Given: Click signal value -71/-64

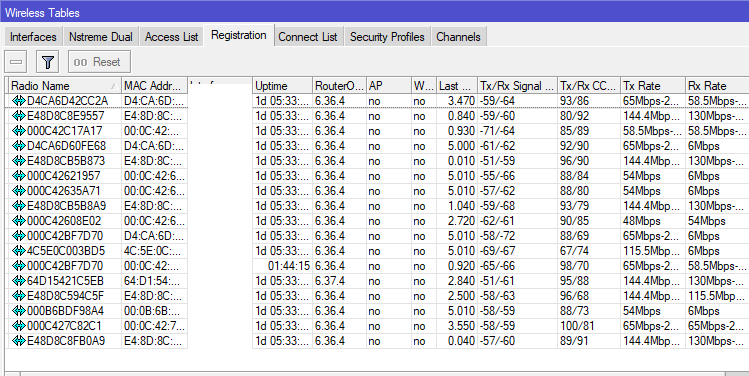Looking at the screenshot, I should click(x=497, y=131).
